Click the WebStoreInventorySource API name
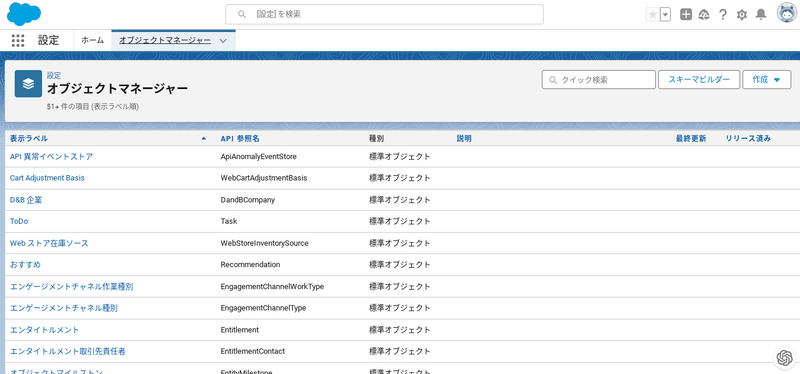The height and width of the screenshot is (374, 800). click(264, 243)
